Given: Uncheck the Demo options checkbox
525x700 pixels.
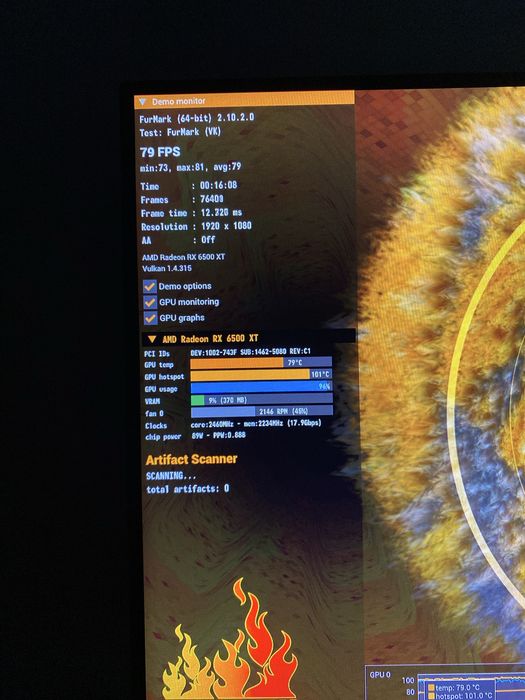Looking at the screenshot, I should point(150,287).
